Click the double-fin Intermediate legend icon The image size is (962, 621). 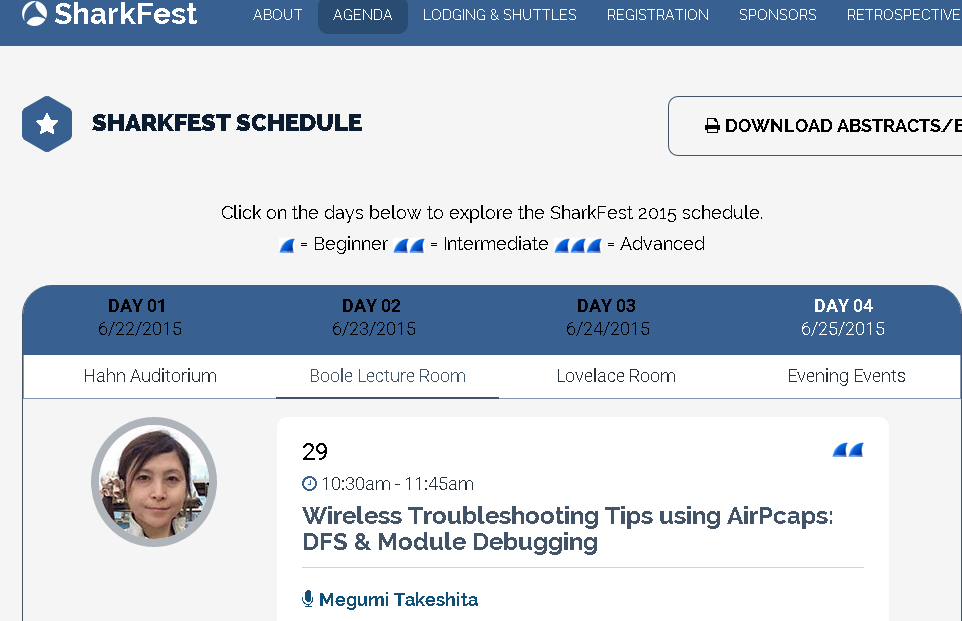tap(409, 245)
